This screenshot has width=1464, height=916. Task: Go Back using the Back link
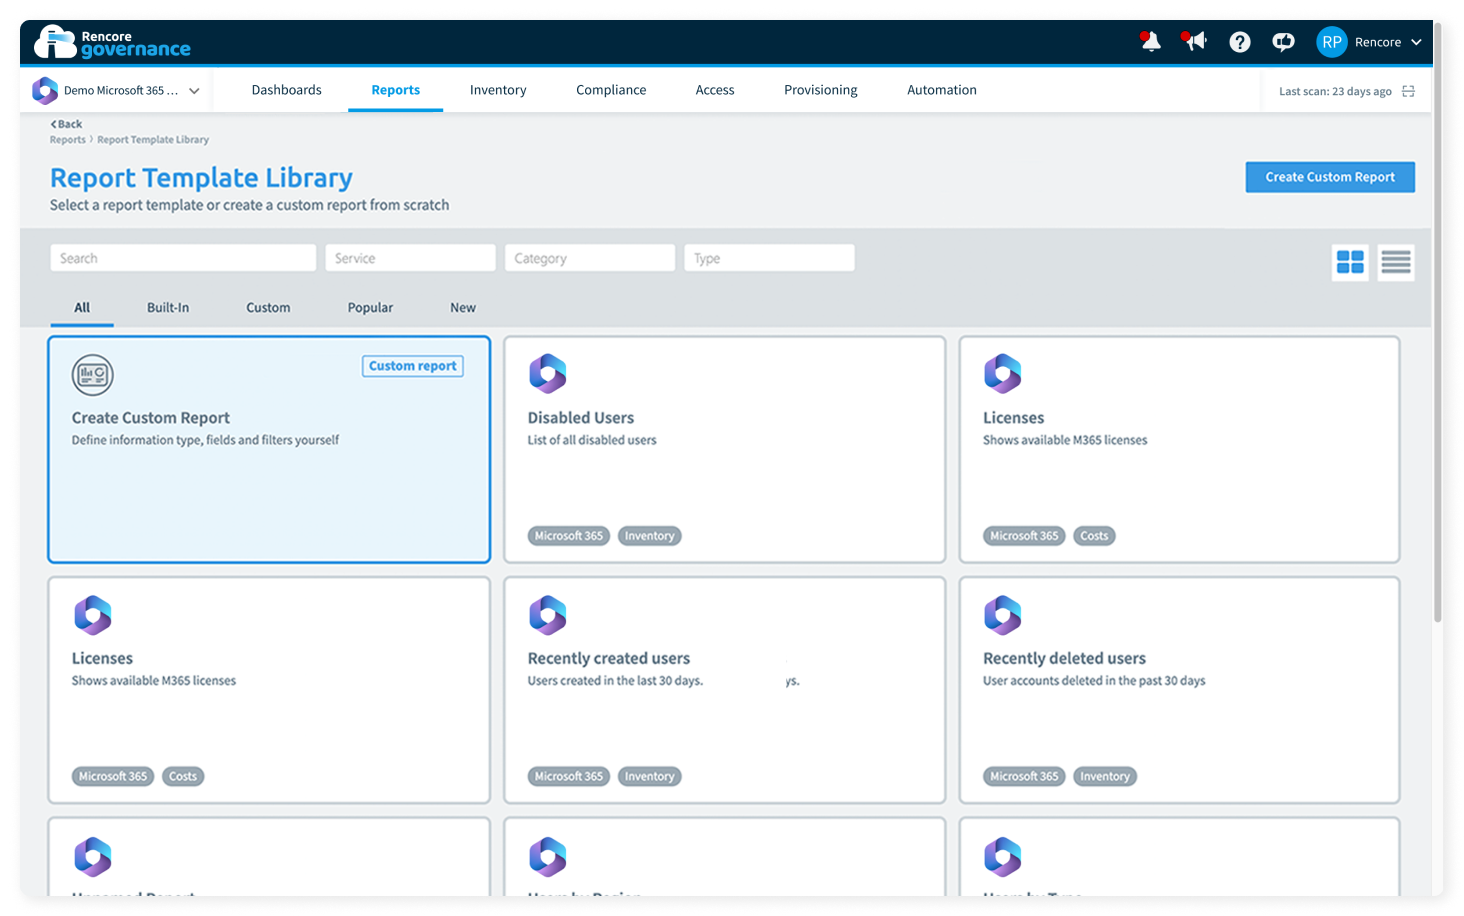(67, 124)
